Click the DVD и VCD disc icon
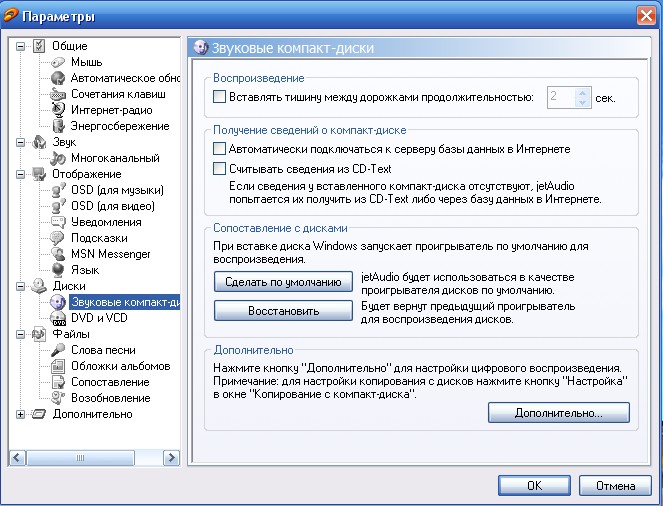663x506 pixels. tap(59, 318)
